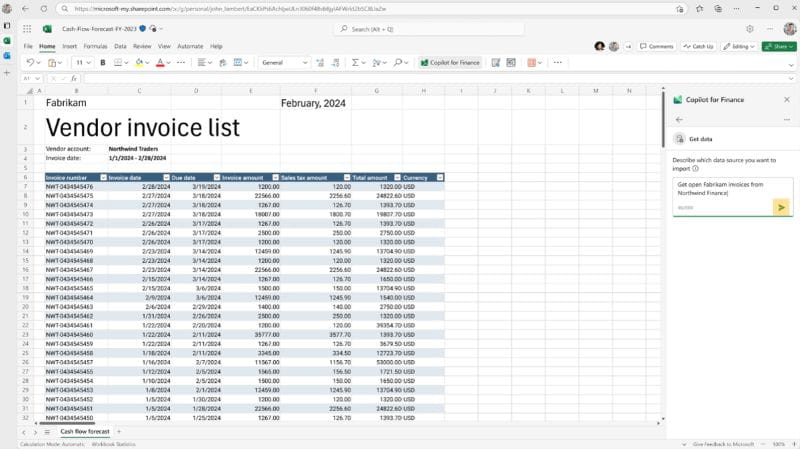Click the Copilot for Finance ribbon button
Image resolution: width=800 pixels, height=449 pixels.
(x=450, y=63)
